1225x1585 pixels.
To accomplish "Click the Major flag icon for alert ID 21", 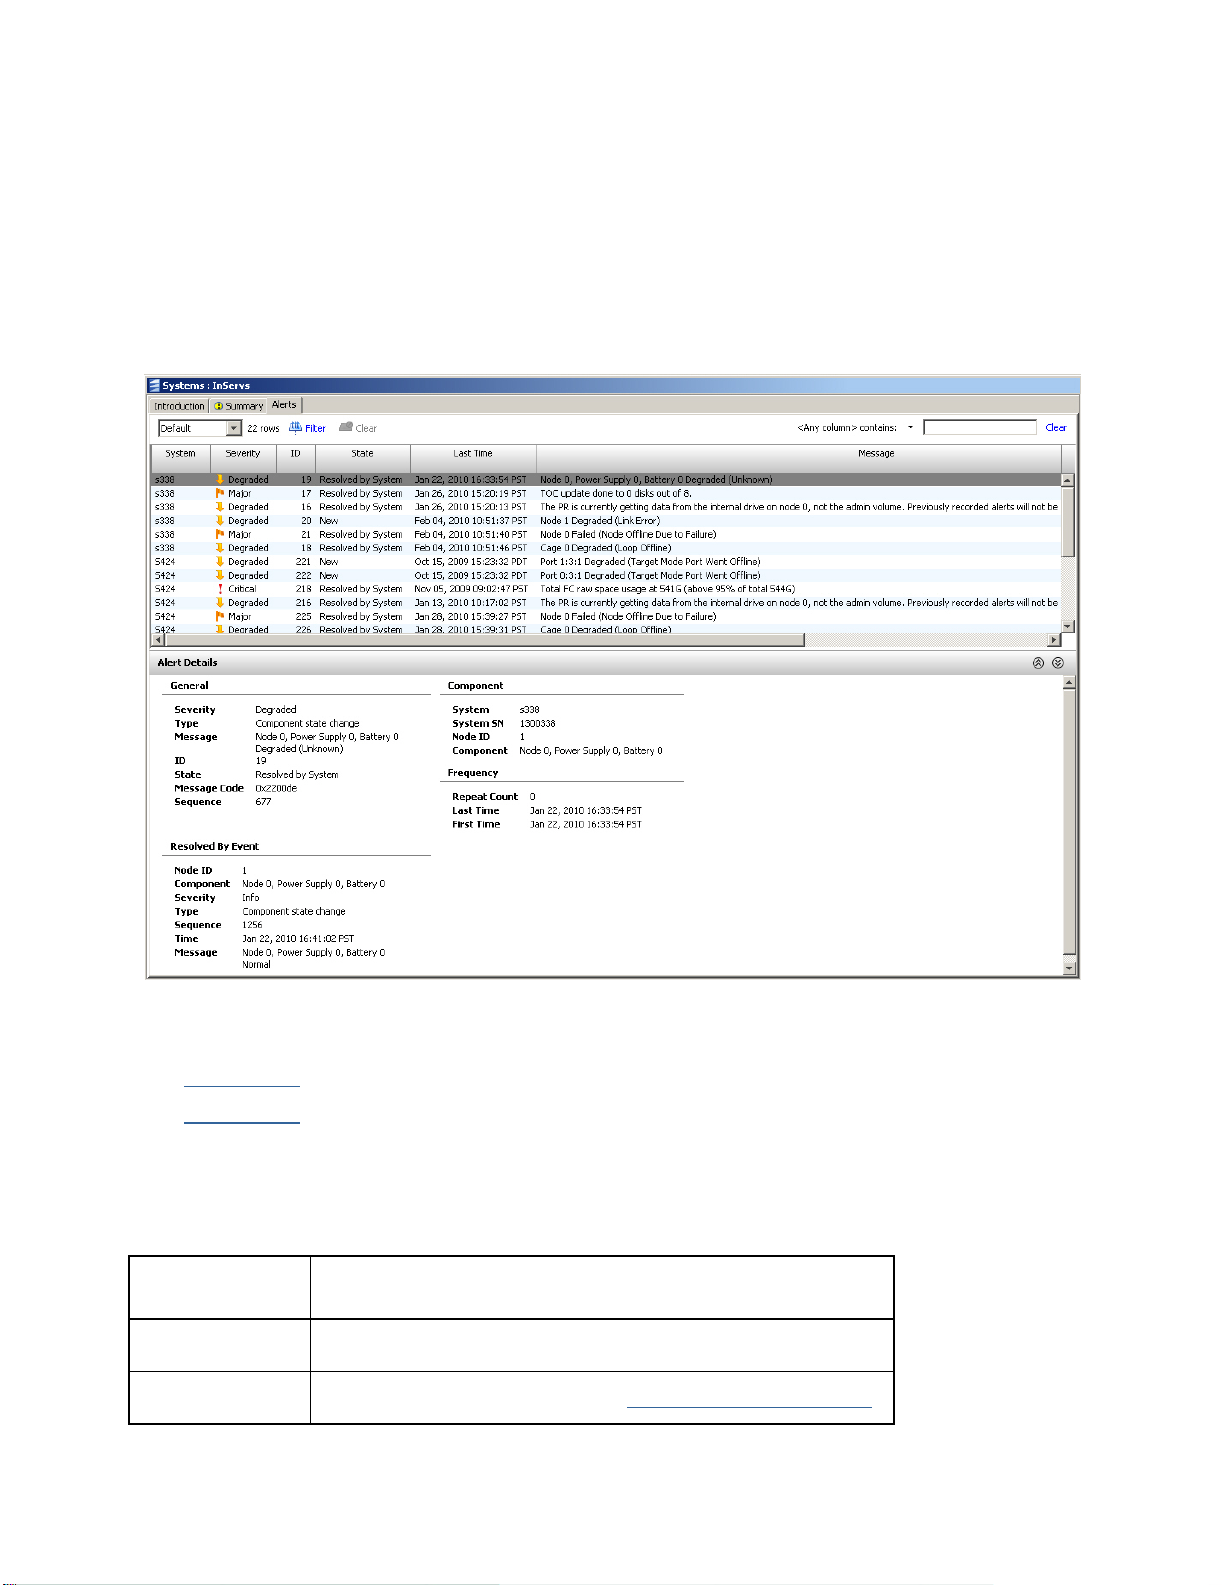I will [x=220, y=535].
